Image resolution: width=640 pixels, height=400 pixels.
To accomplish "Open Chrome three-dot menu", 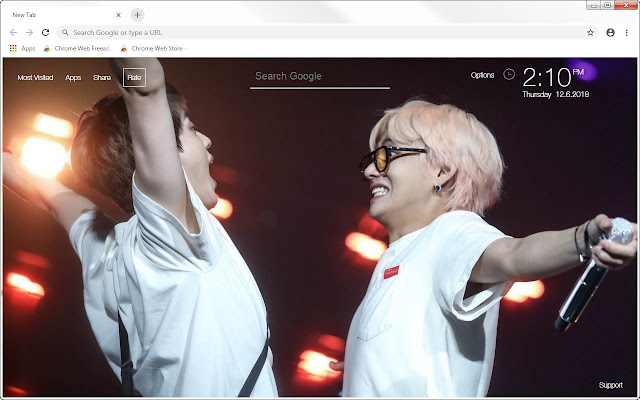I will (x=627, y=33).
